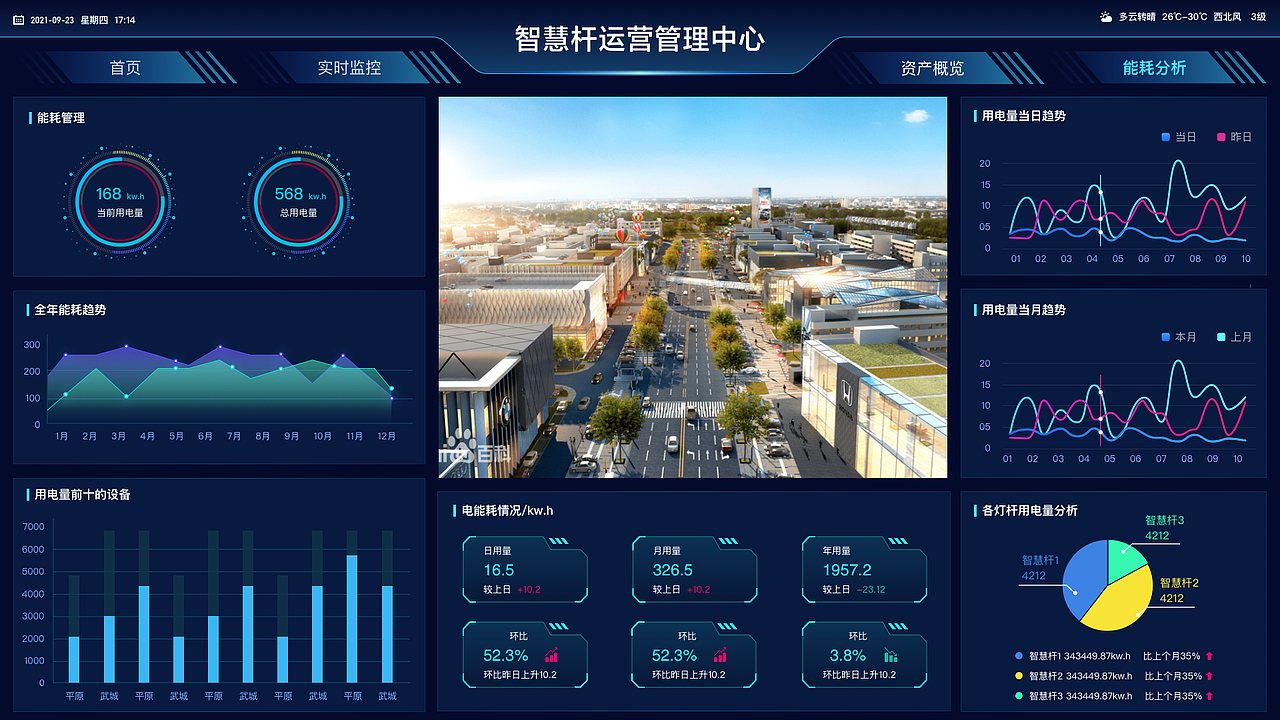Viewport: 1280px width, 720px height.
Task: Select the 能耗分析 tab
Action: point(1154,68)
